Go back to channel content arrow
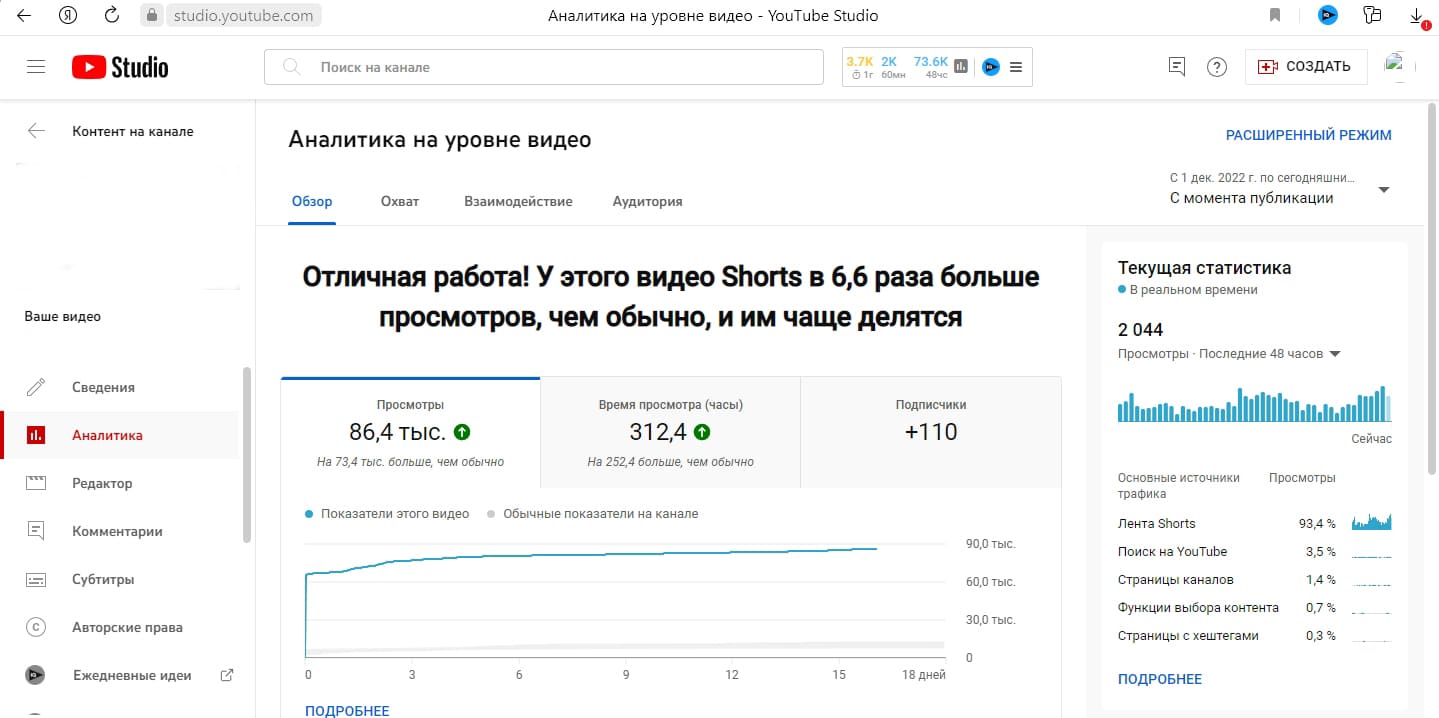Image resolution: width=1439 pixels, height=718 pixels. coord(36,131)
